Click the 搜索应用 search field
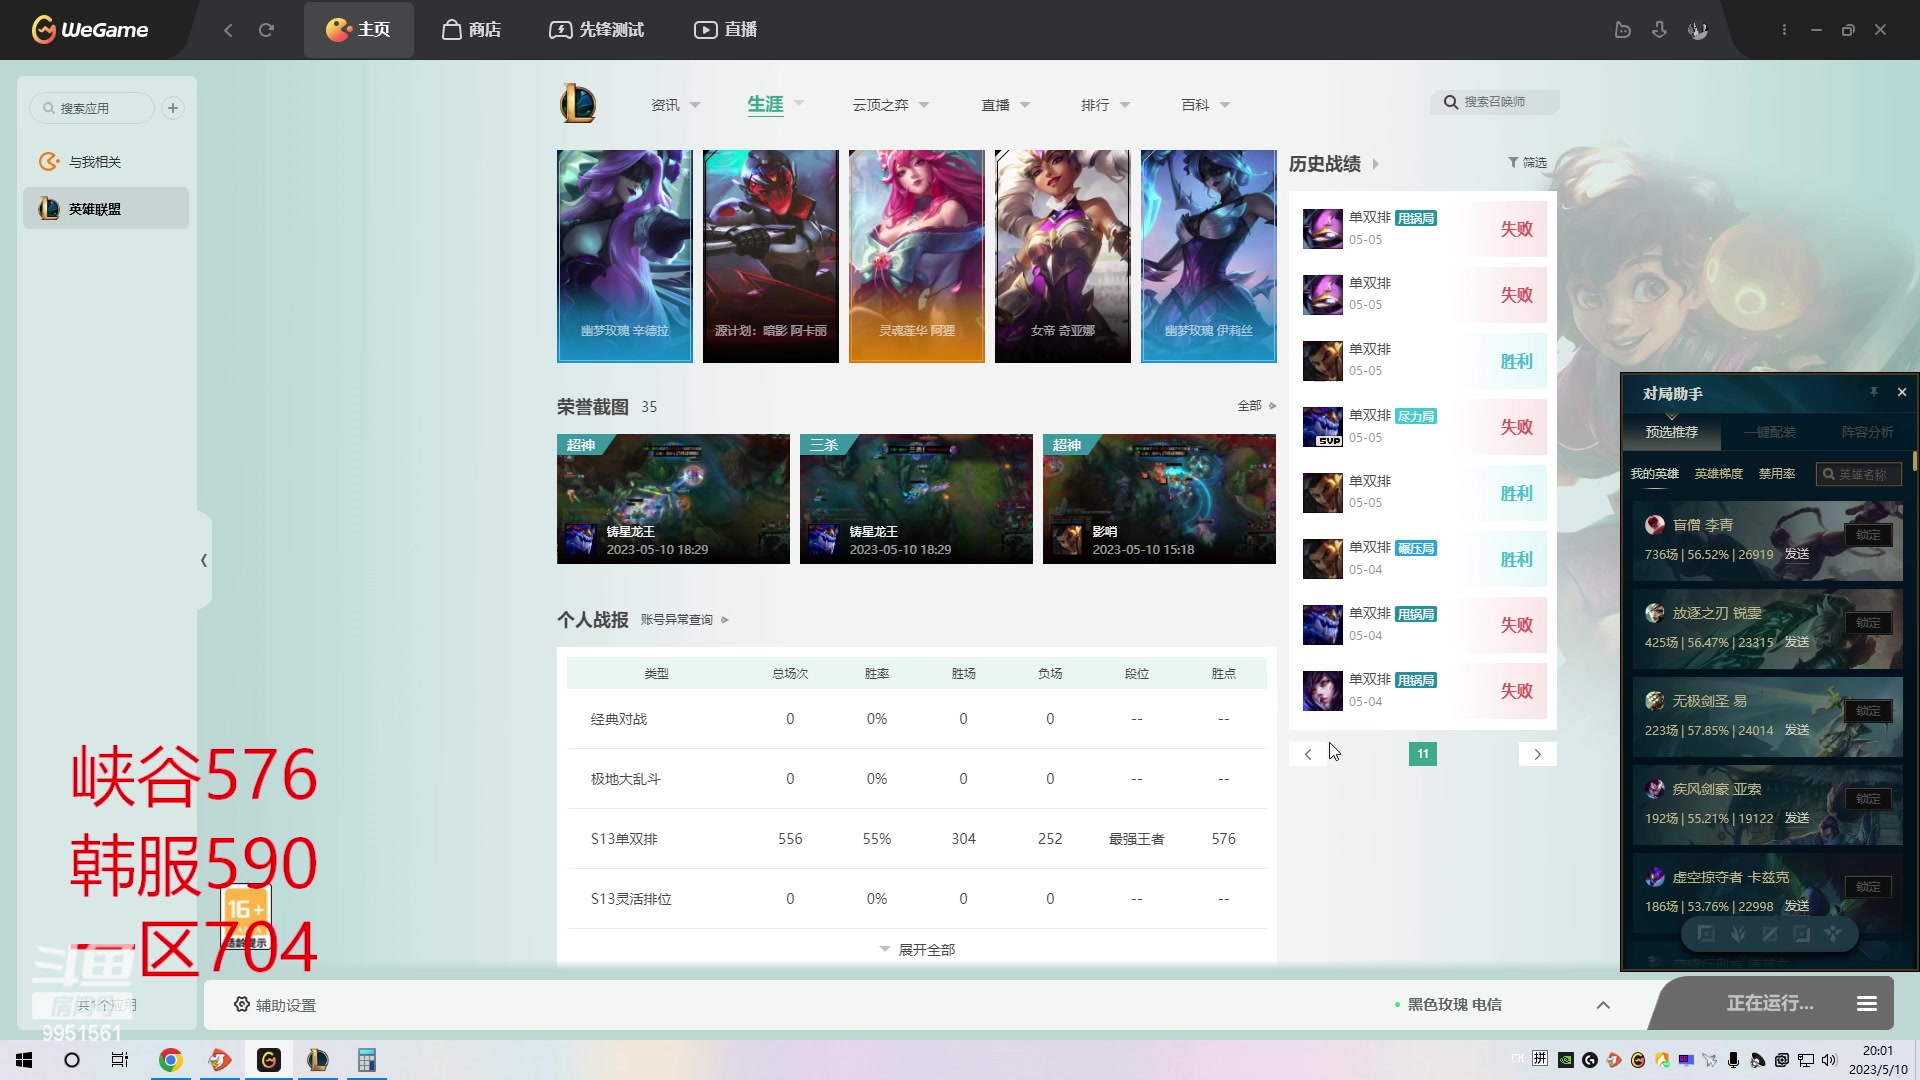 click(92, 108)
